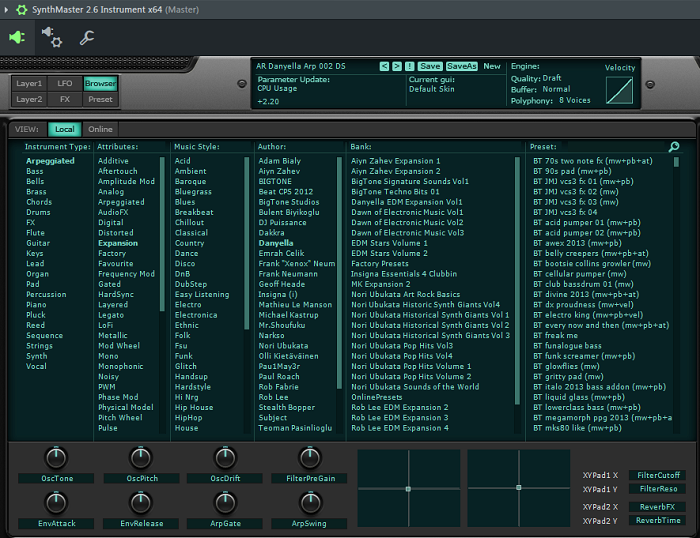Viewport: 700px width, 538px height.
Task: Click the gear icon beside the SynthMaster title
Action: [x=21, y=9]
